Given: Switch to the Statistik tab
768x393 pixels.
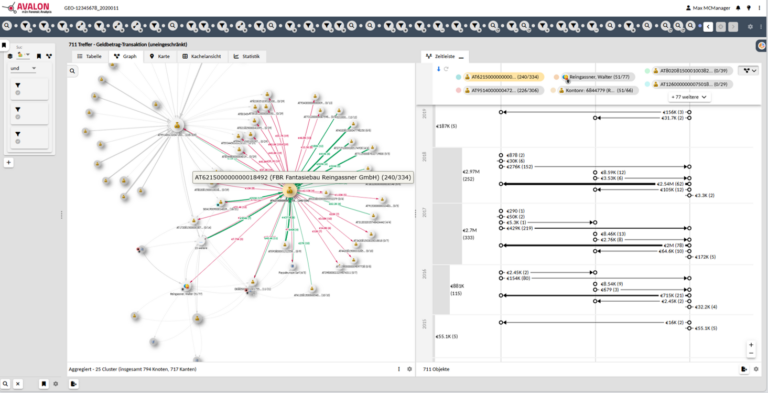Looking at the screenshot, I should 247,56.
